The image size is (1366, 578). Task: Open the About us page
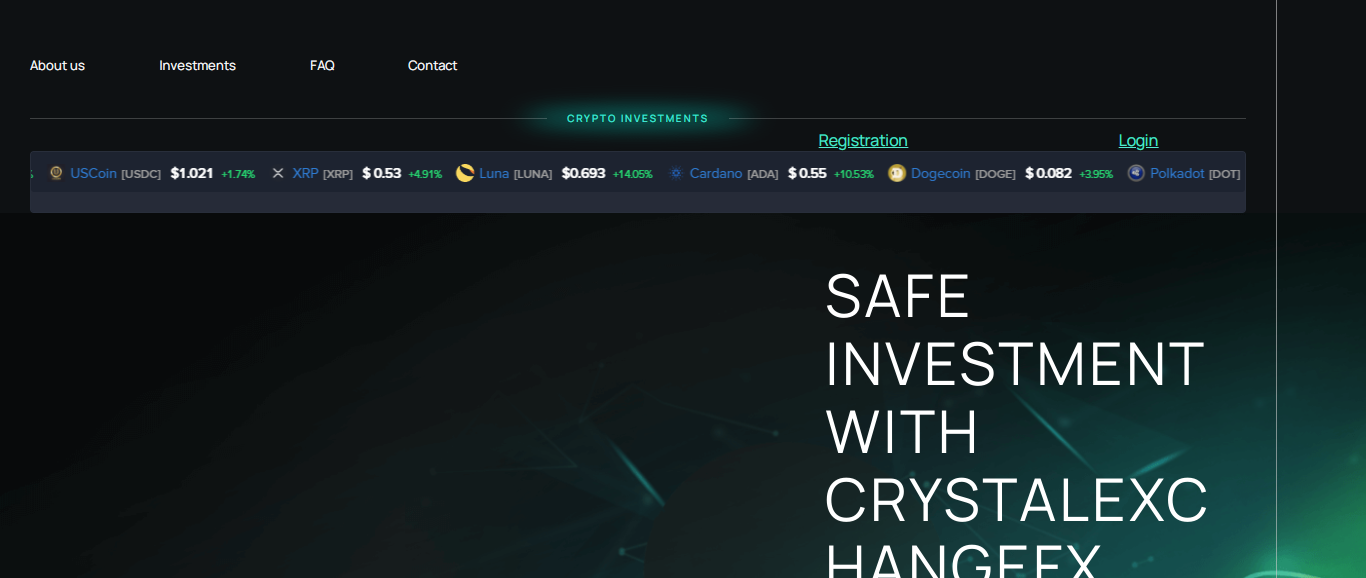tap(57, 65)
